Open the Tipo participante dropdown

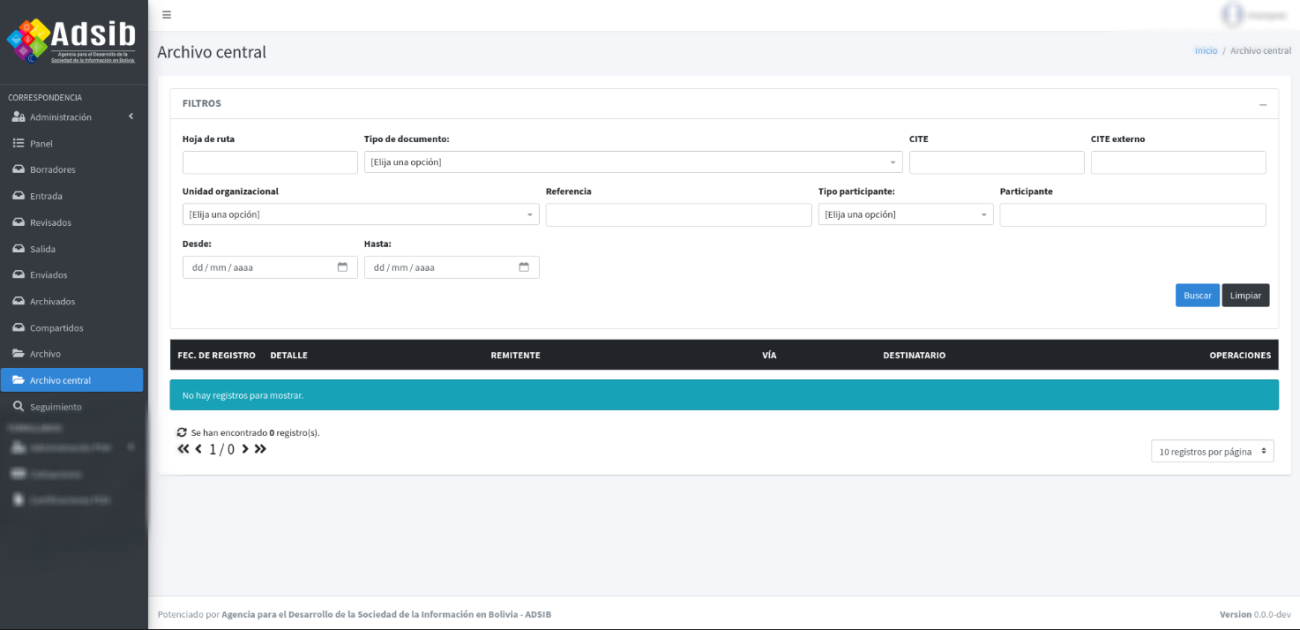(905, 215)
